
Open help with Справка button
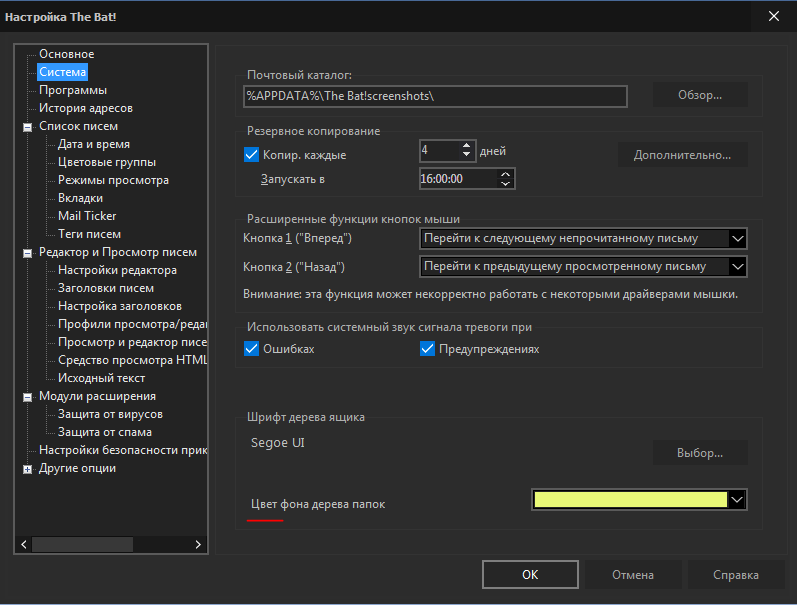735,574
